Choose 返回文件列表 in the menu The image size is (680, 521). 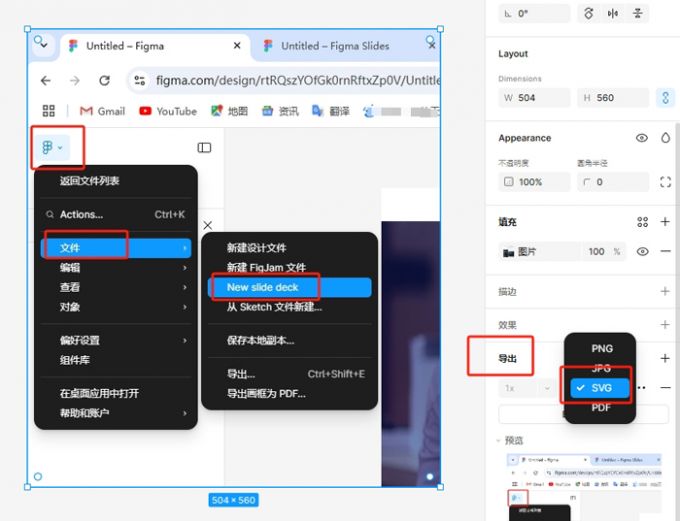click(89, 181)
